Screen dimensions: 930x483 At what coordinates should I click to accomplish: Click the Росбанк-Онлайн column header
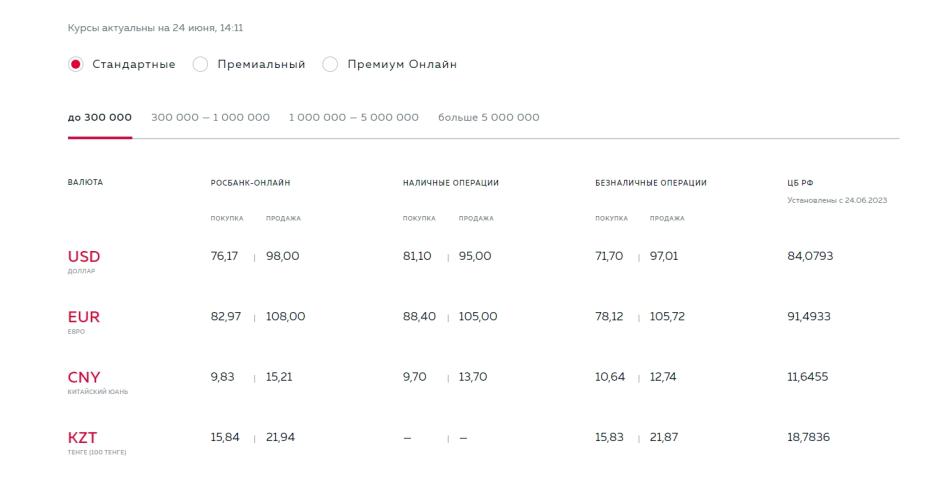(250, 183)
